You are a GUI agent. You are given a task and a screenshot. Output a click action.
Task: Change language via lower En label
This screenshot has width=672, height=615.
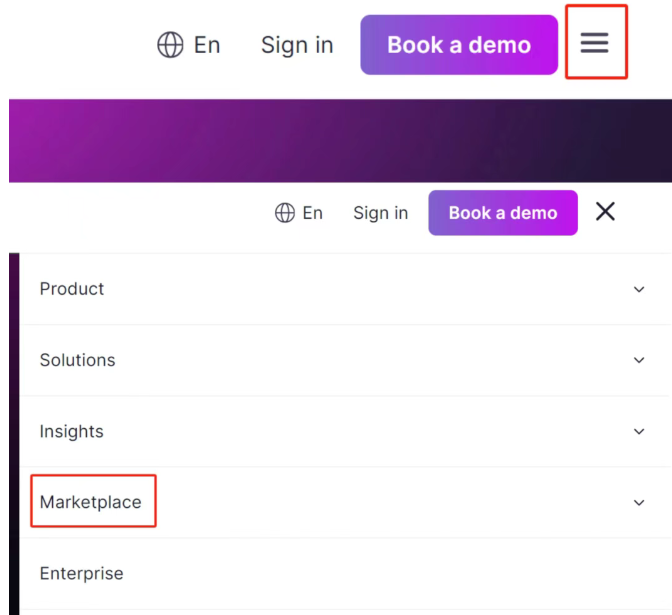(x=312, y=213)
